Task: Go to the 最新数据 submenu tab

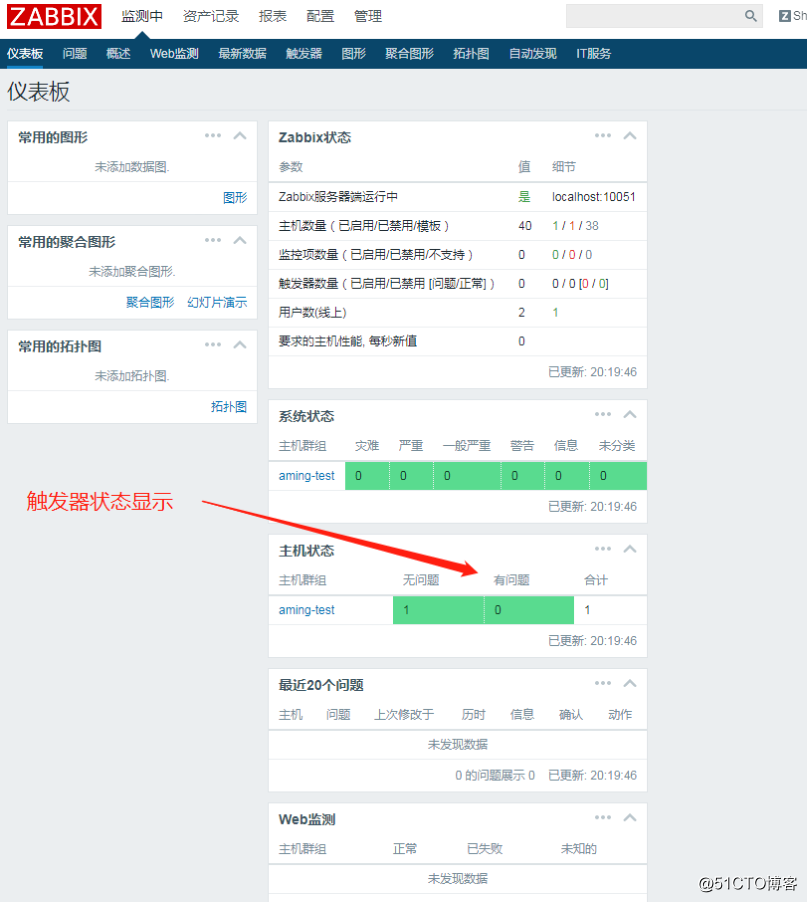Action: point(242,53)
